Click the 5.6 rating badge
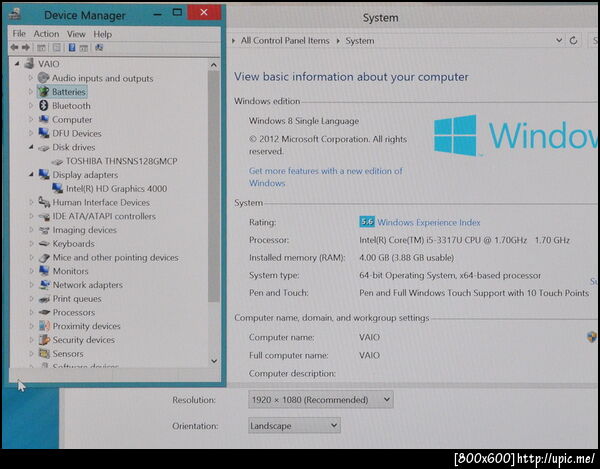Image resolution: width=600 pixels, height=469 pixels. pyautogui.click(x=367, y=222)
